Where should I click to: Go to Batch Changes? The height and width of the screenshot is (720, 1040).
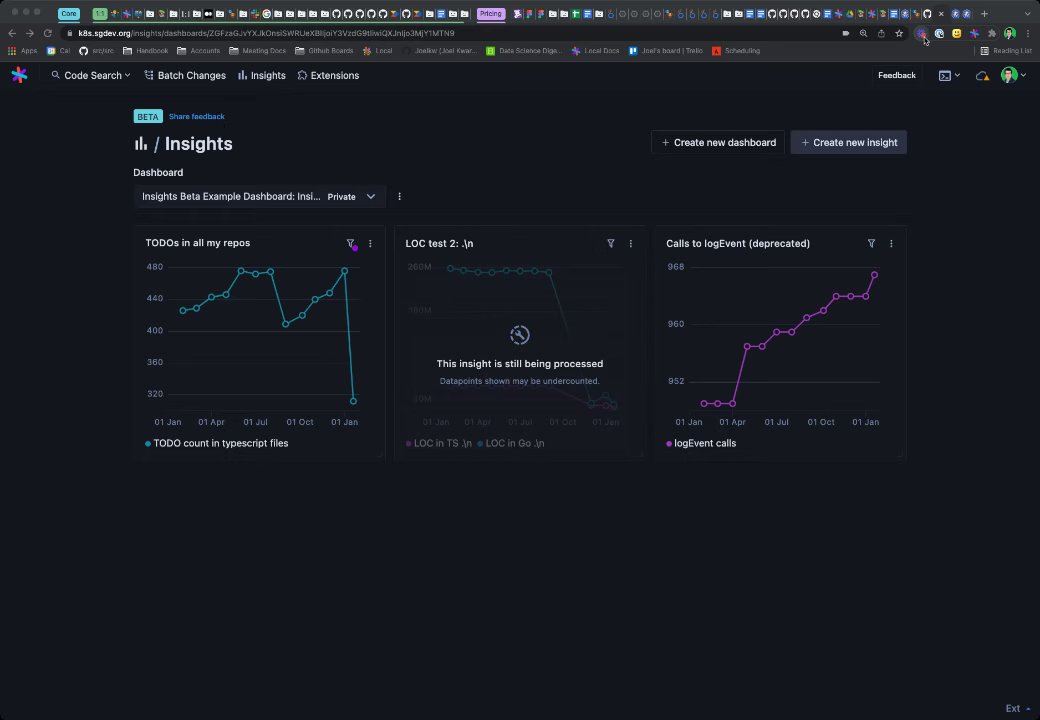(185, 75)
